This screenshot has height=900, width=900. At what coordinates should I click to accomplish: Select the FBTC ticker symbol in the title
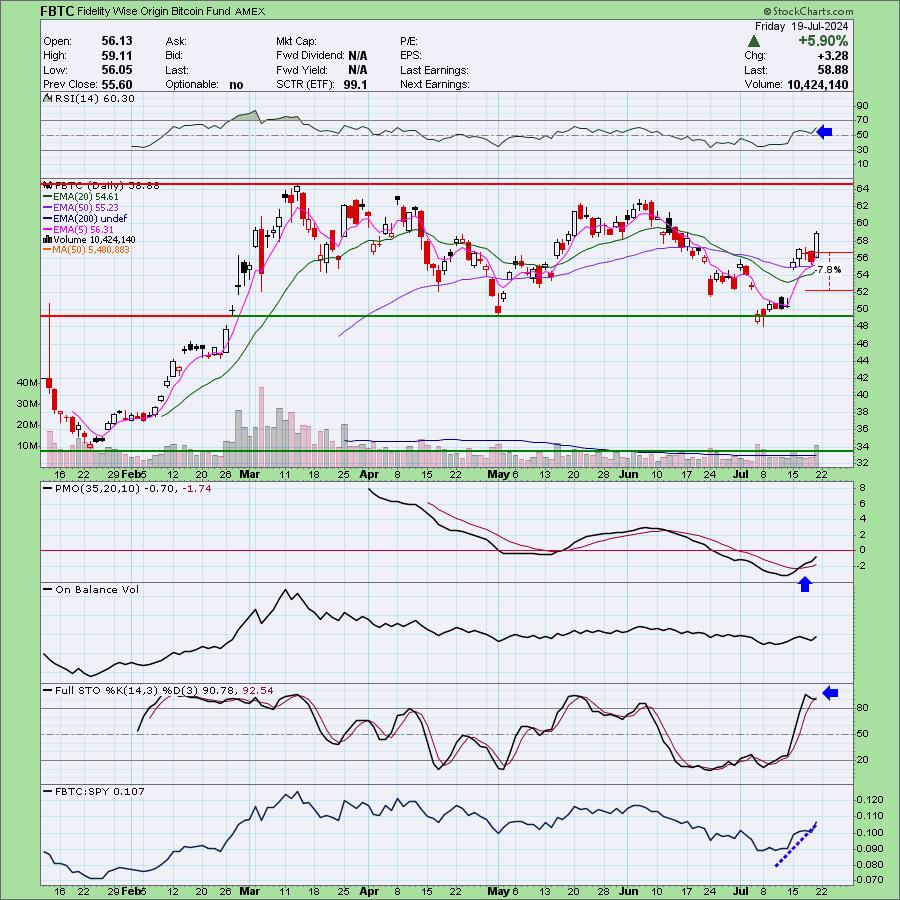tap(57, 10)
